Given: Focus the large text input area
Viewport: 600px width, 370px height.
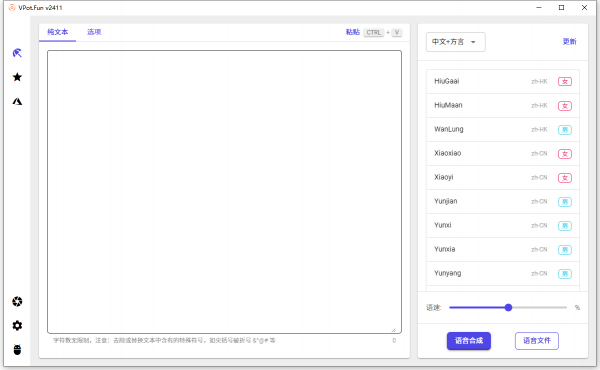Looking at the screenshot, I should point(224,192).
